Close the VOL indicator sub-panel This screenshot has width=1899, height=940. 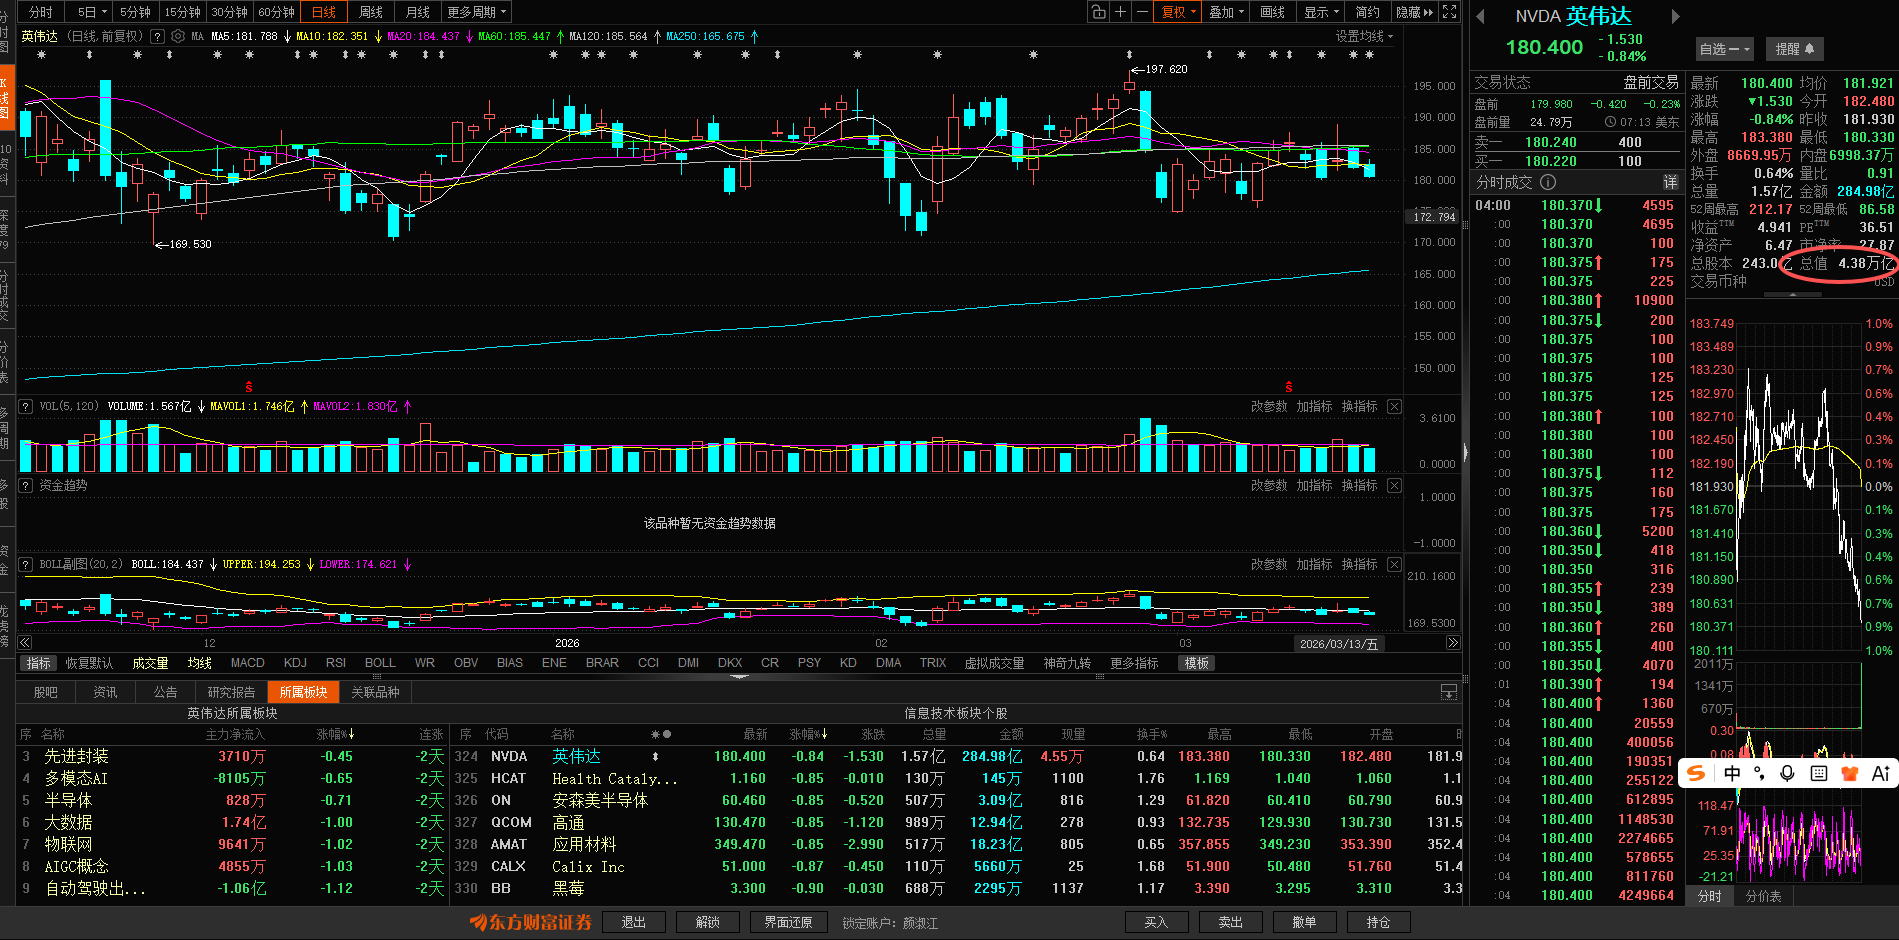(1394, 406)
